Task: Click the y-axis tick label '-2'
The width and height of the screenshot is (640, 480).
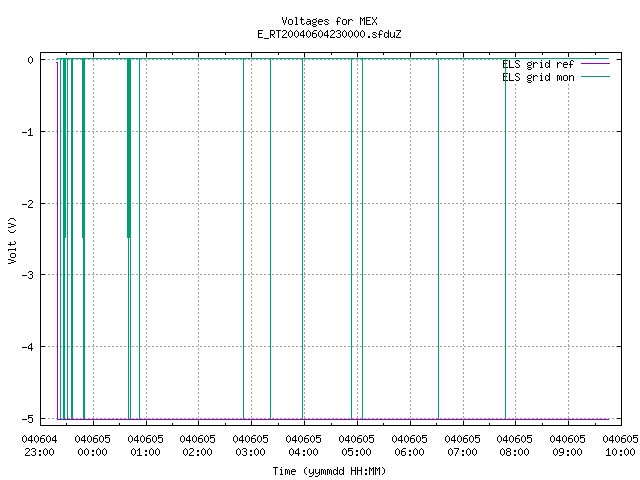Action: 28,204
